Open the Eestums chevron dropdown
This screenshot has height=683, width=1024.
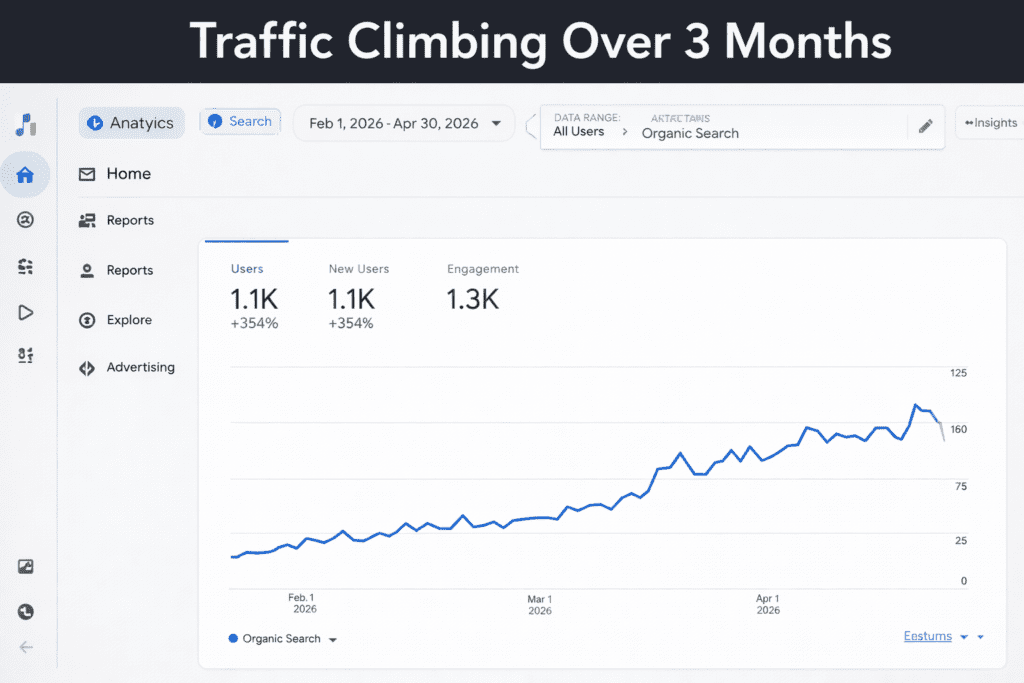(x=963, y=636)
